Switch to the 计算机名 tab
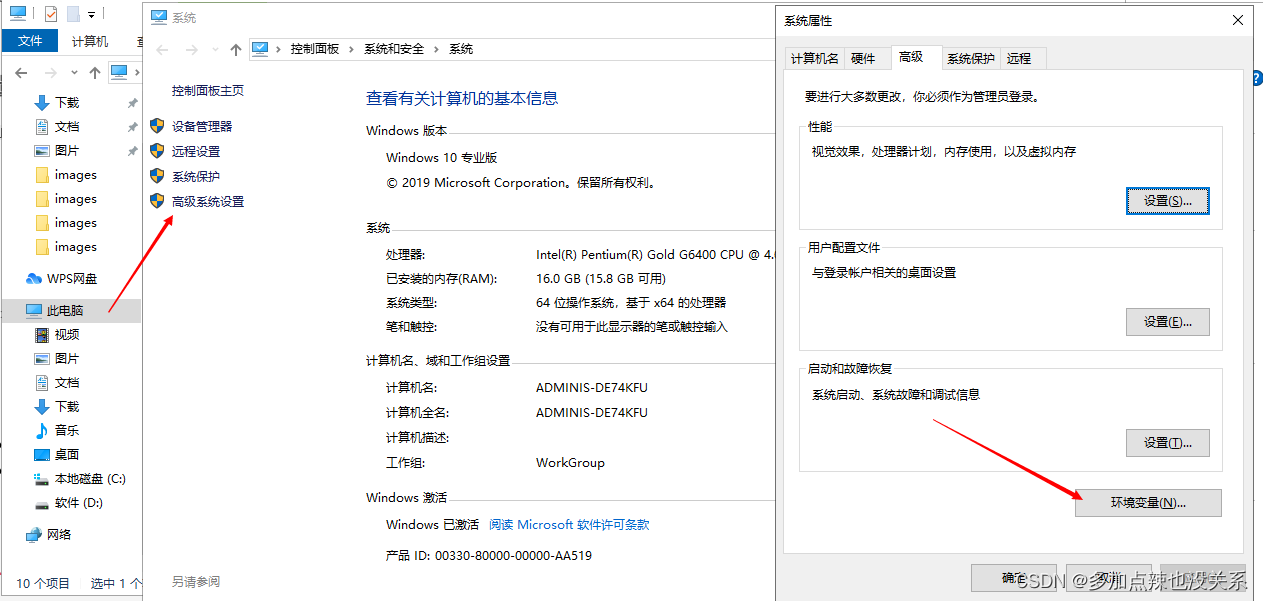This screenshot has width=1263, height=601. 814,59
